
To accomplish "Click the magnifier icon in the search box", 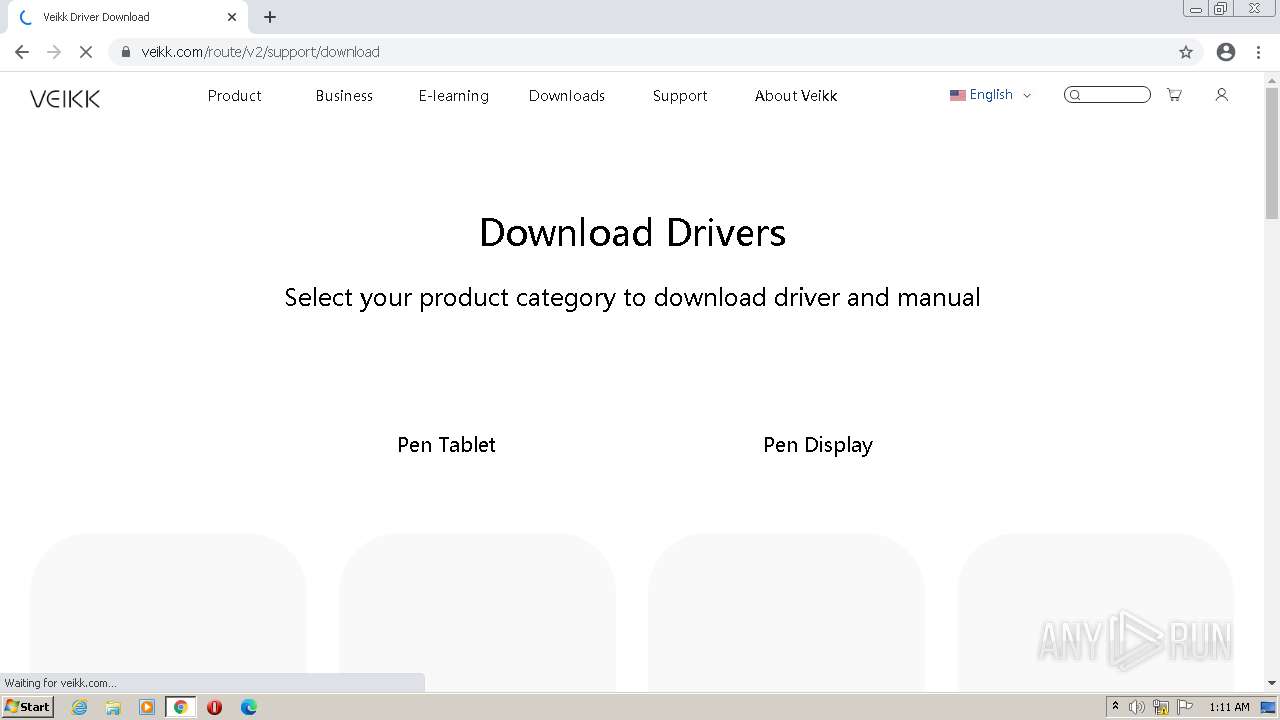I will click(1075, 95).
